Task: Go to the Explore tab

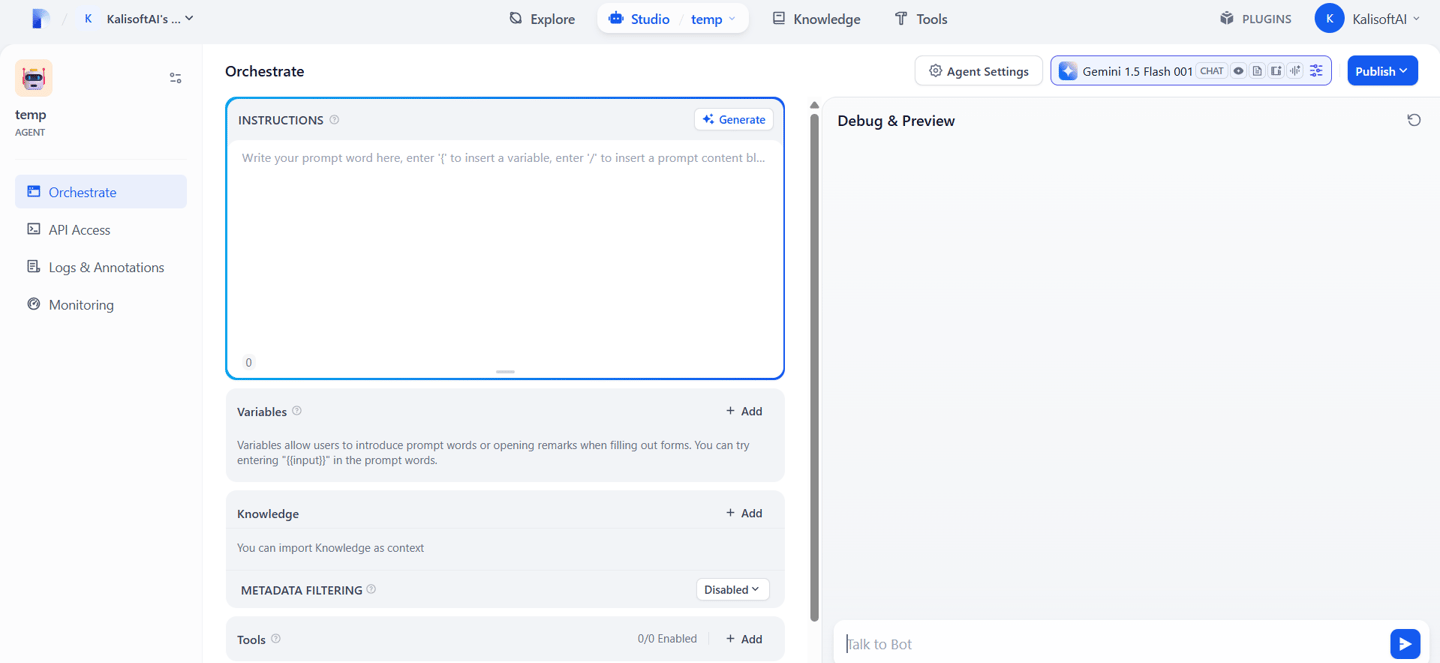Action: (542, 19)
